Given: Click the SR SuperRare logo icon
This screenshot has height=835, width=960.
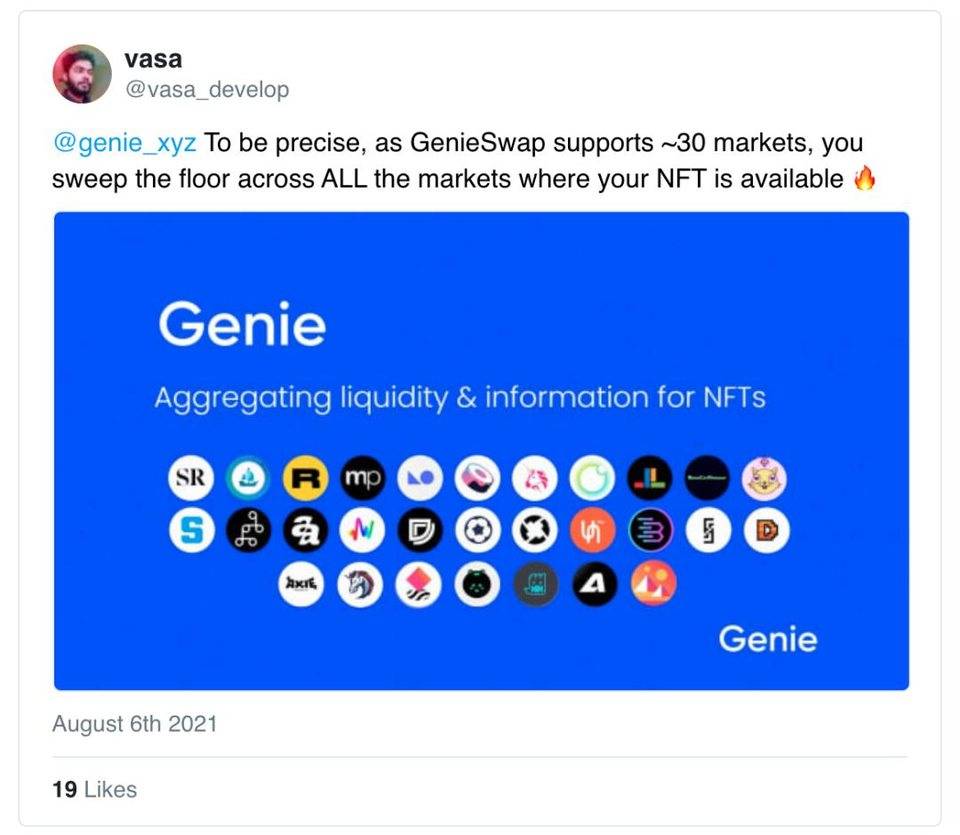Looking at the screenshot, I should coord(191,477).
